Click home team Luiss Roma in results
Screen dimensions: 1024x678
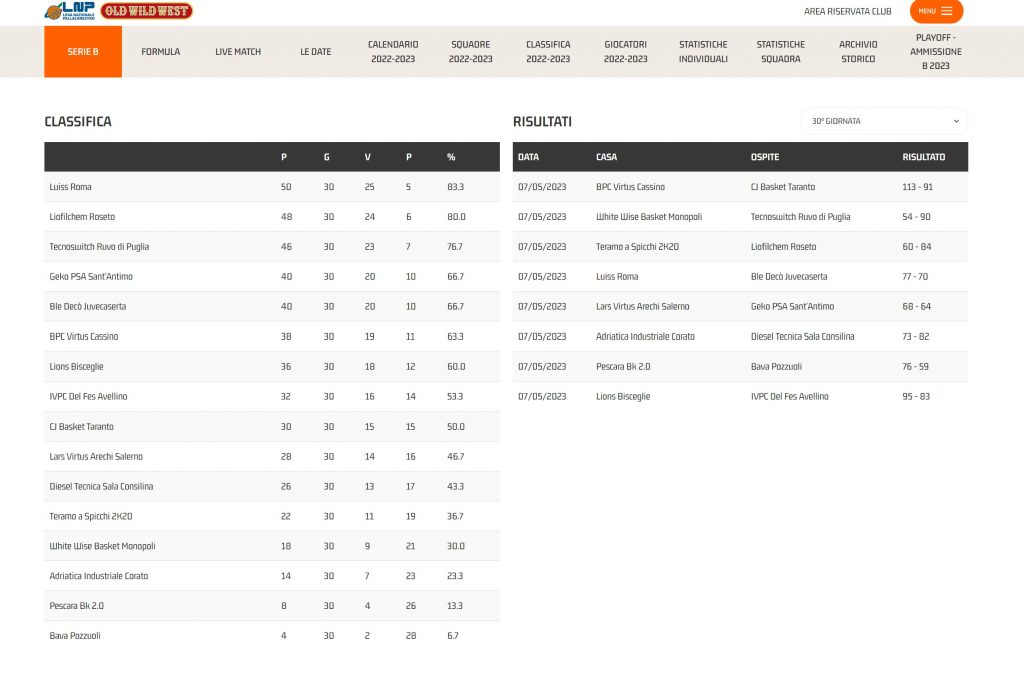coord(617,277)
